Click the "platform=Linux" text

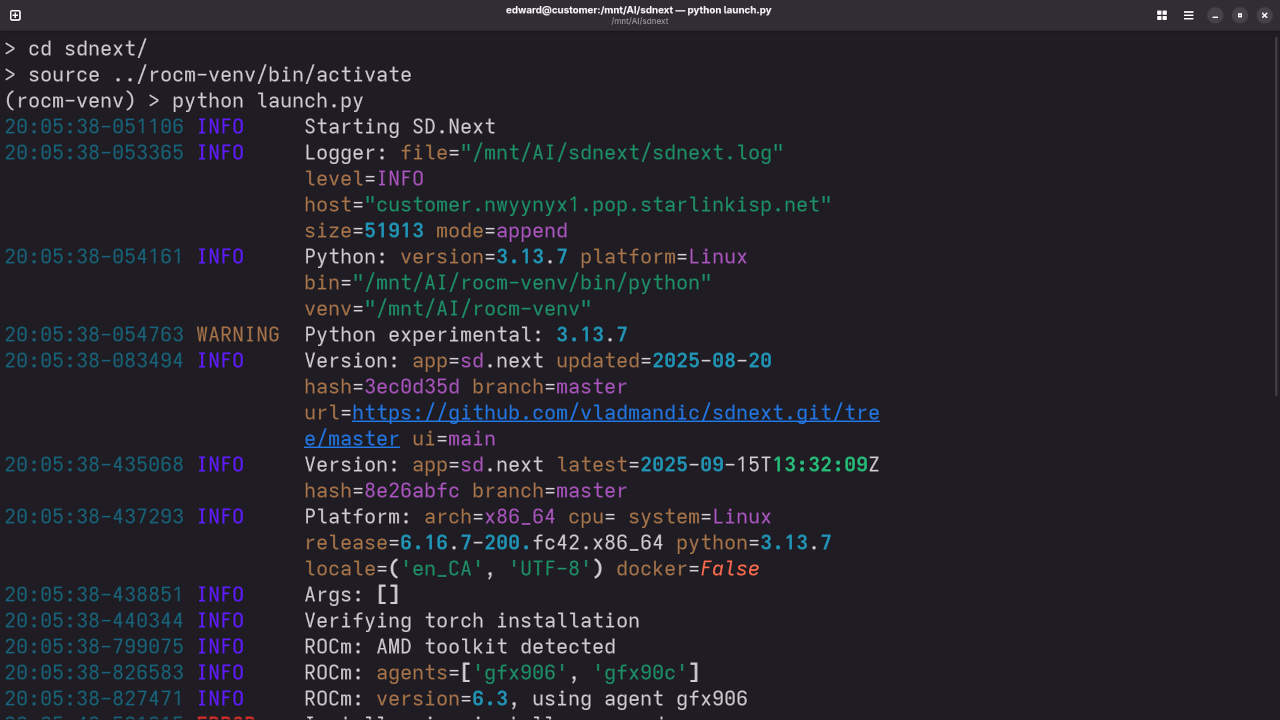(x=664, y=257)
